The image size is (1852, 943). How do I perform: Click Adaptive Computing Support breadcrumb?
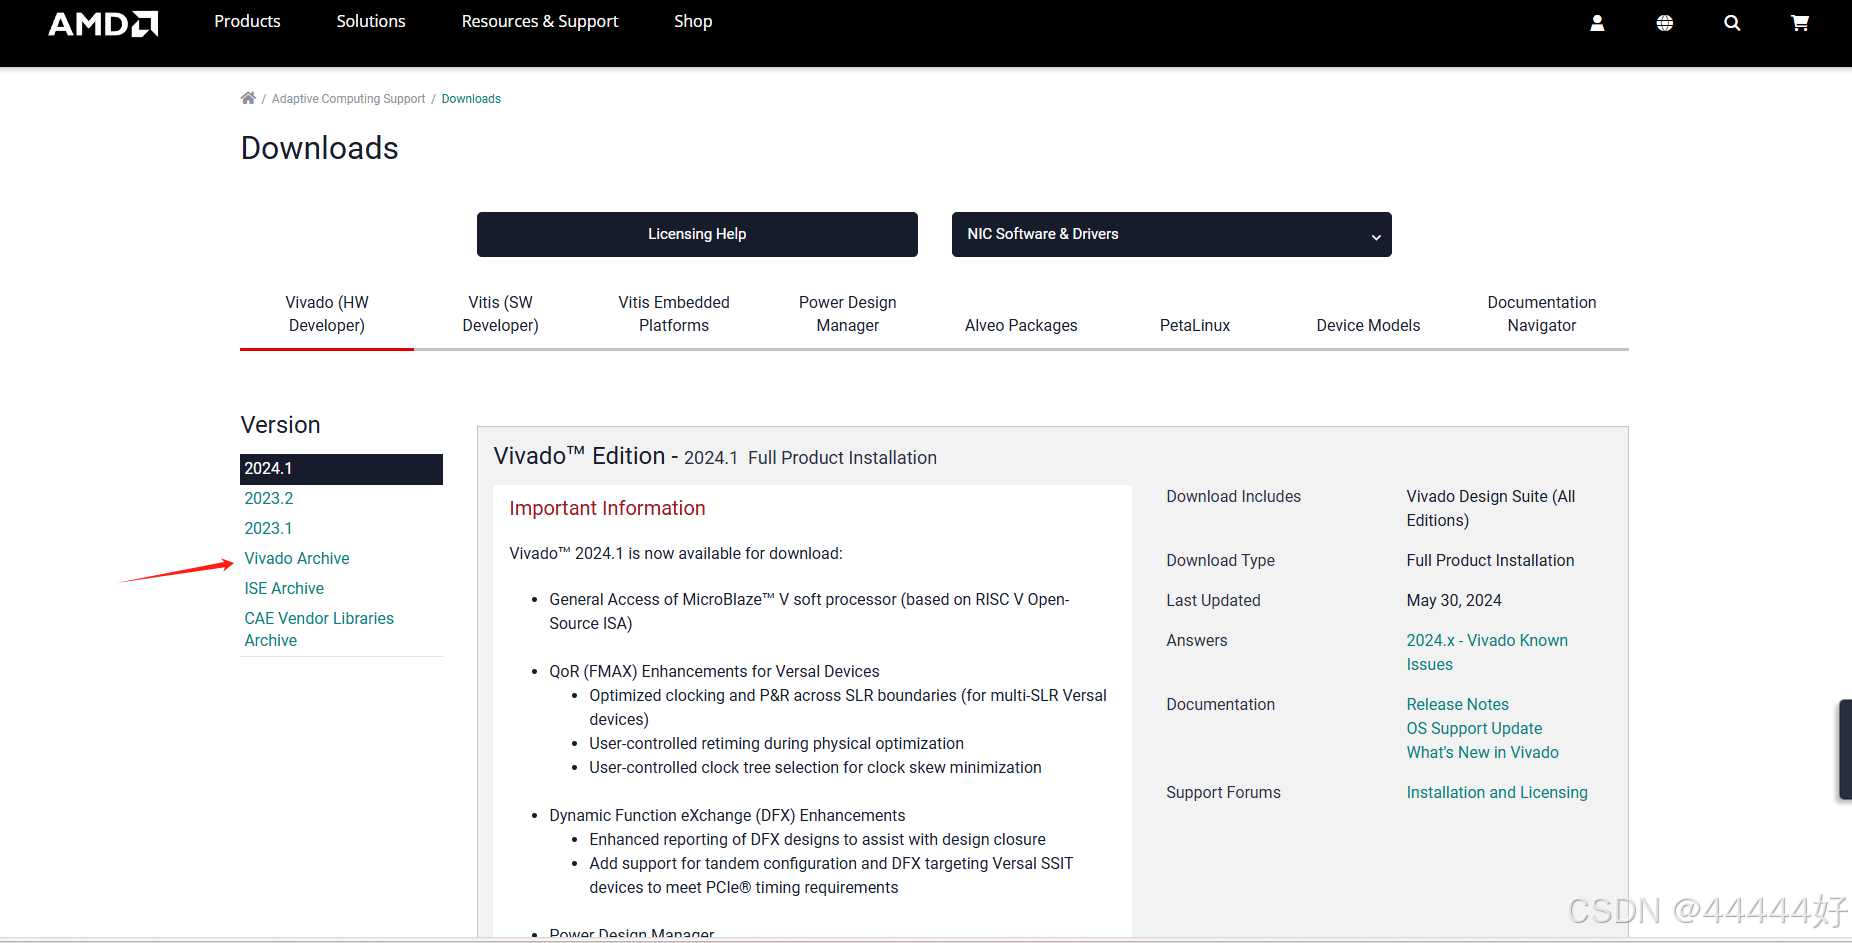(x=348, y=99)
